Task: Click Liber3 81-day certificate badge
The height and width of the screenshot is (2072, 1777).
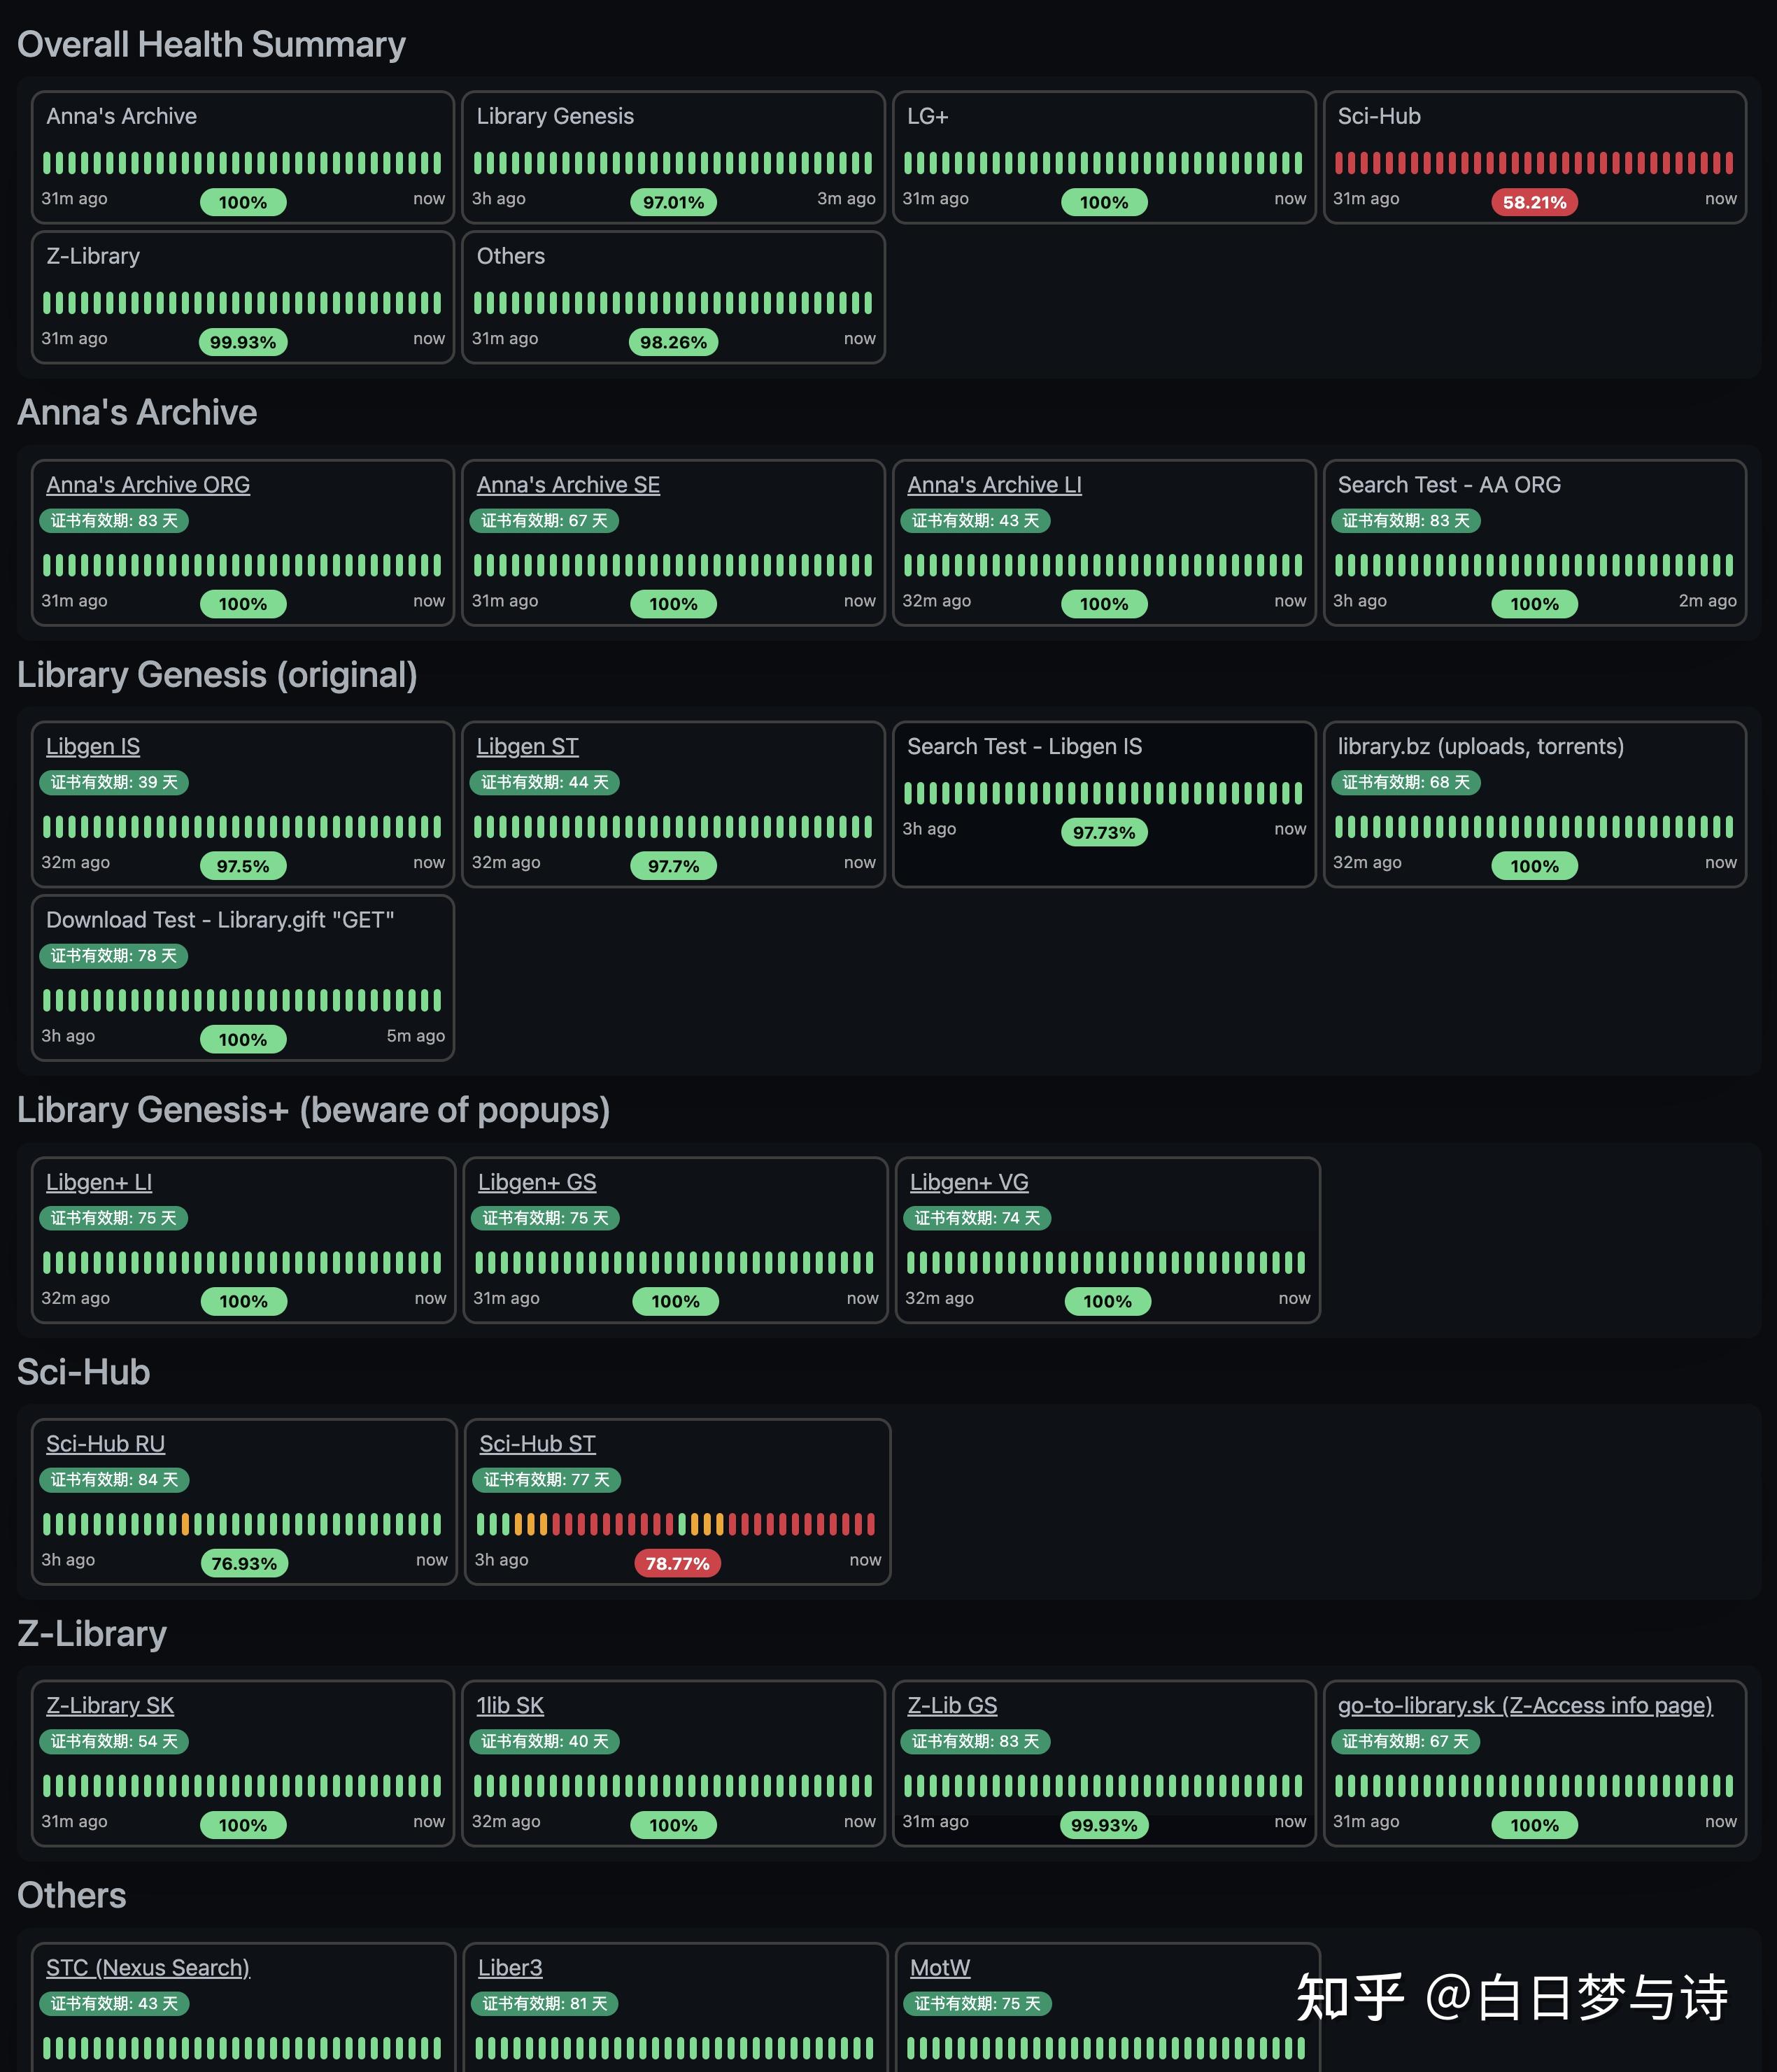Action: pos(545,2004)
